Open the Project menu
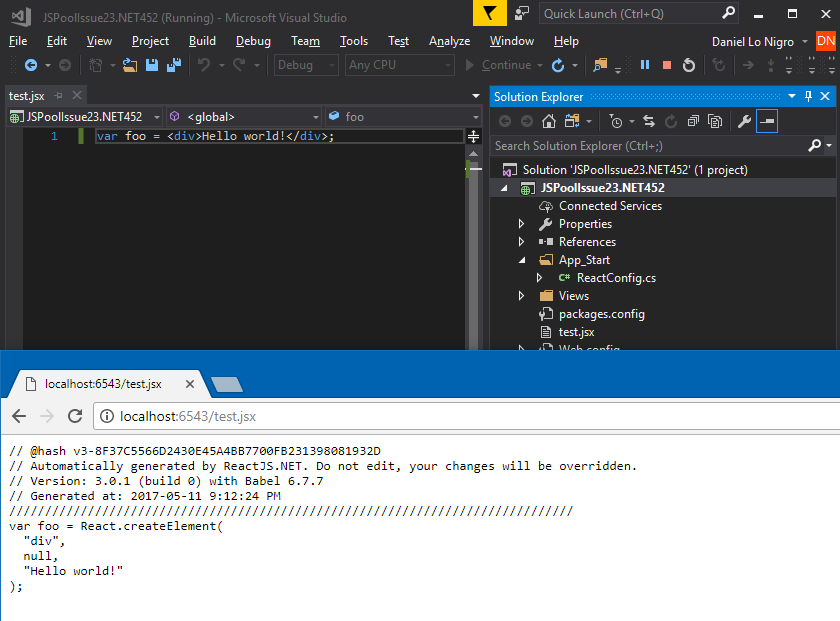This screenshot has width=840, height=621. tap(150, 41)
